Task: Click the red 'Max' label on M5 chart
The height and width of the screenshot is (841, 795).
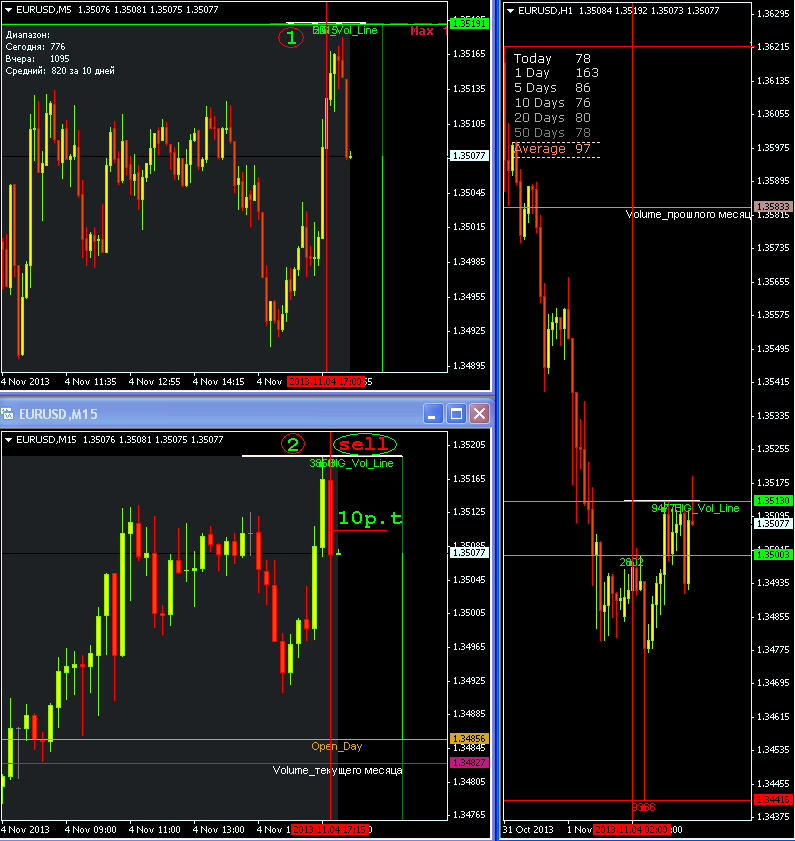Action: (422, 31)
